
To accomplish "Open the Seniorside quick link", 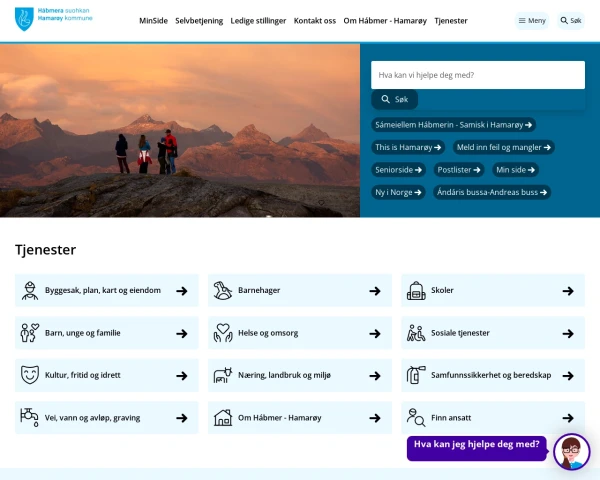I will 398,170.
